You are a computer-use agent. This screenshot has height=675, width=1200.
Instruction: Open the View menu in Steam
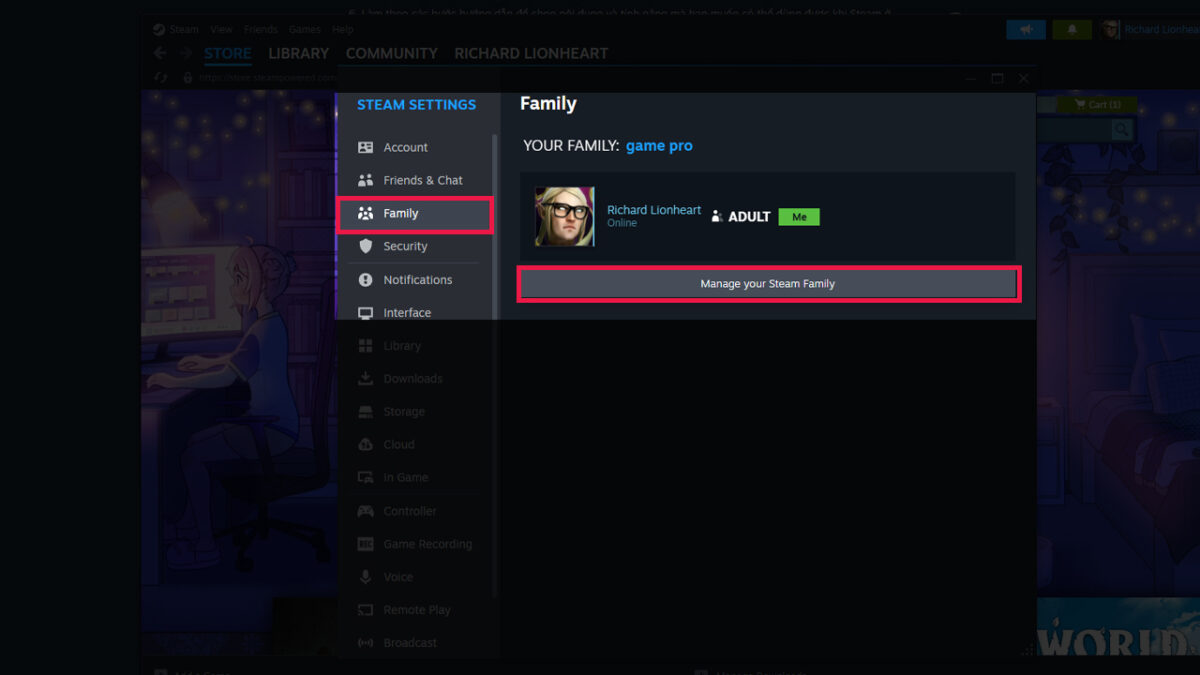pyautogui.click(x=221, y=30)
